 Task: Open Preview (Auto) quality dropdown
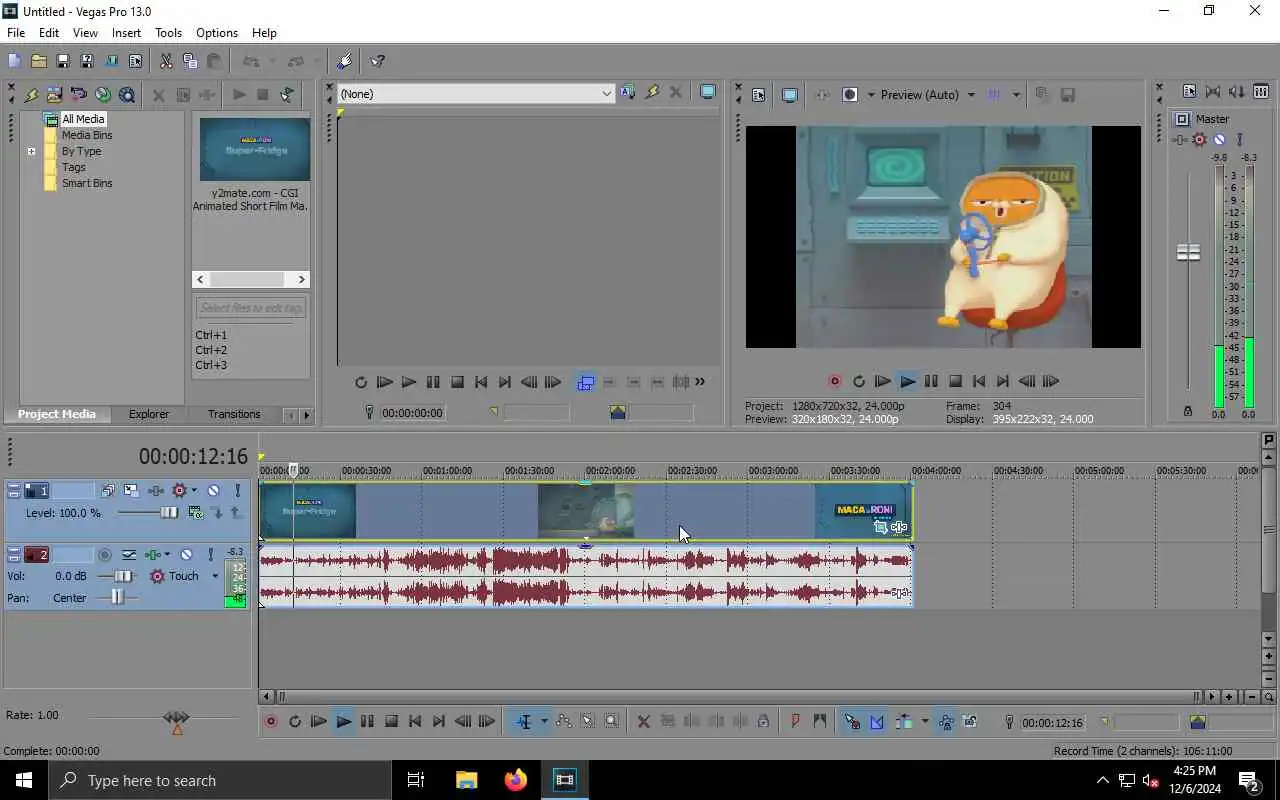[970, 95]
